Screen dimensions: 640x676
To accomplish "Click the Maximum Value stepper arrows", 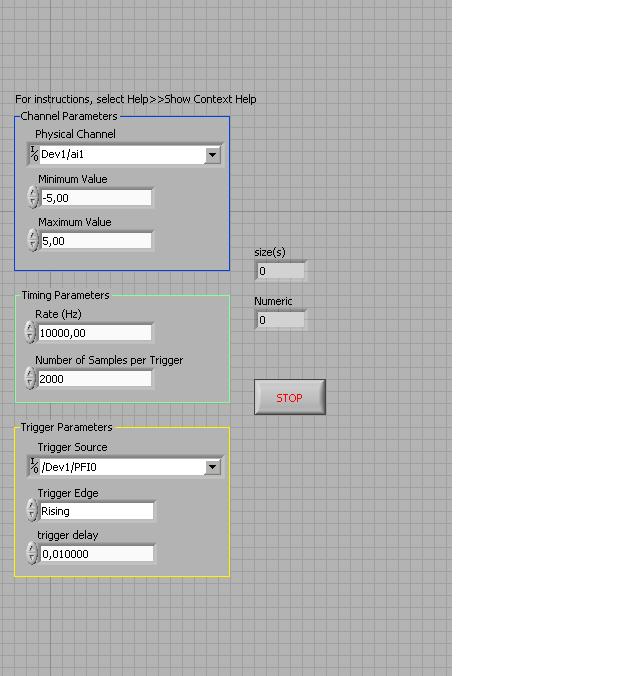I will (33, 240).
